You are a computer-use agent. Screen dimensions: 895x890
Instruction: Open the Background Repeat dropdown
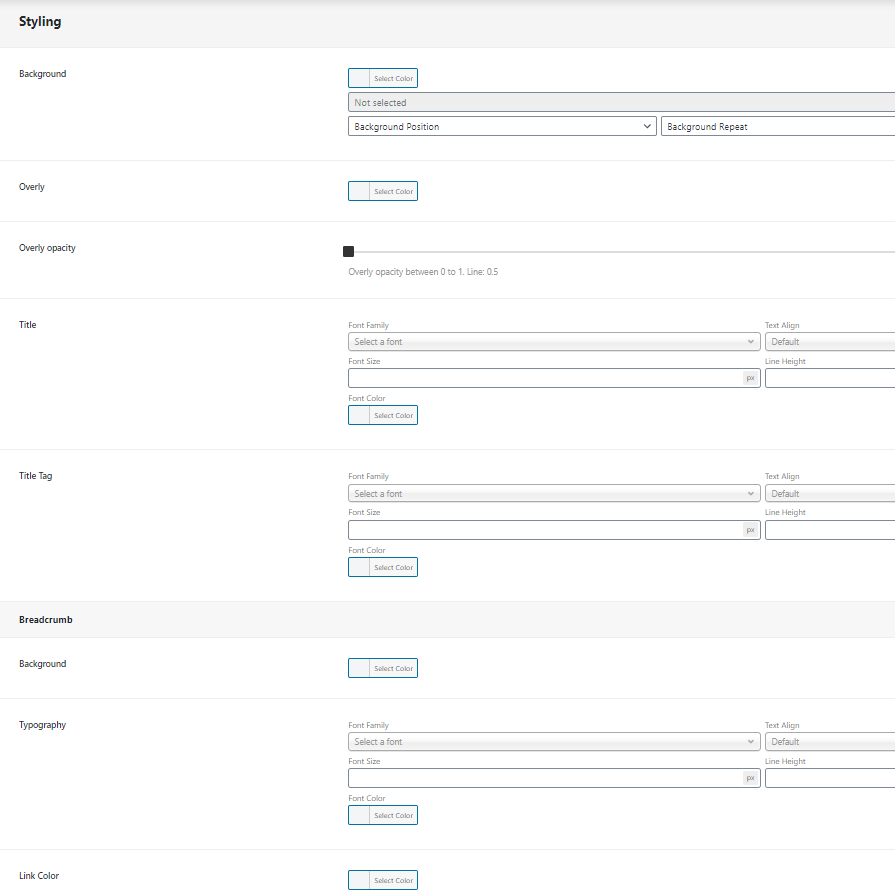click(776, 127)
